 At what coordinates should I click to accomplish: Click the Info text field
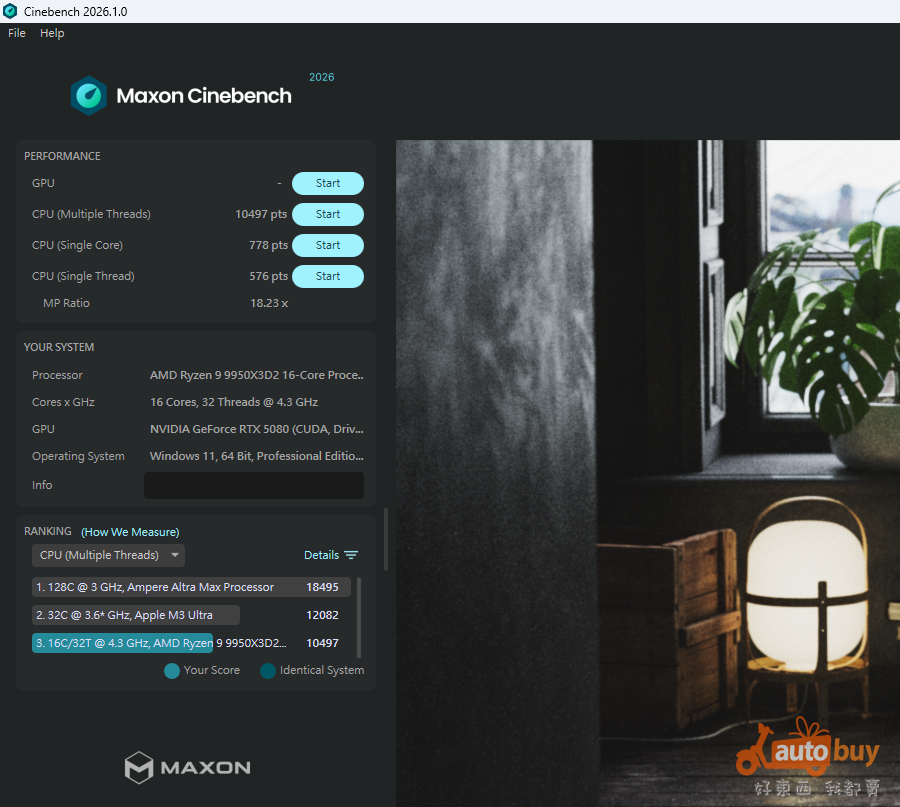[x=253, y=486]
